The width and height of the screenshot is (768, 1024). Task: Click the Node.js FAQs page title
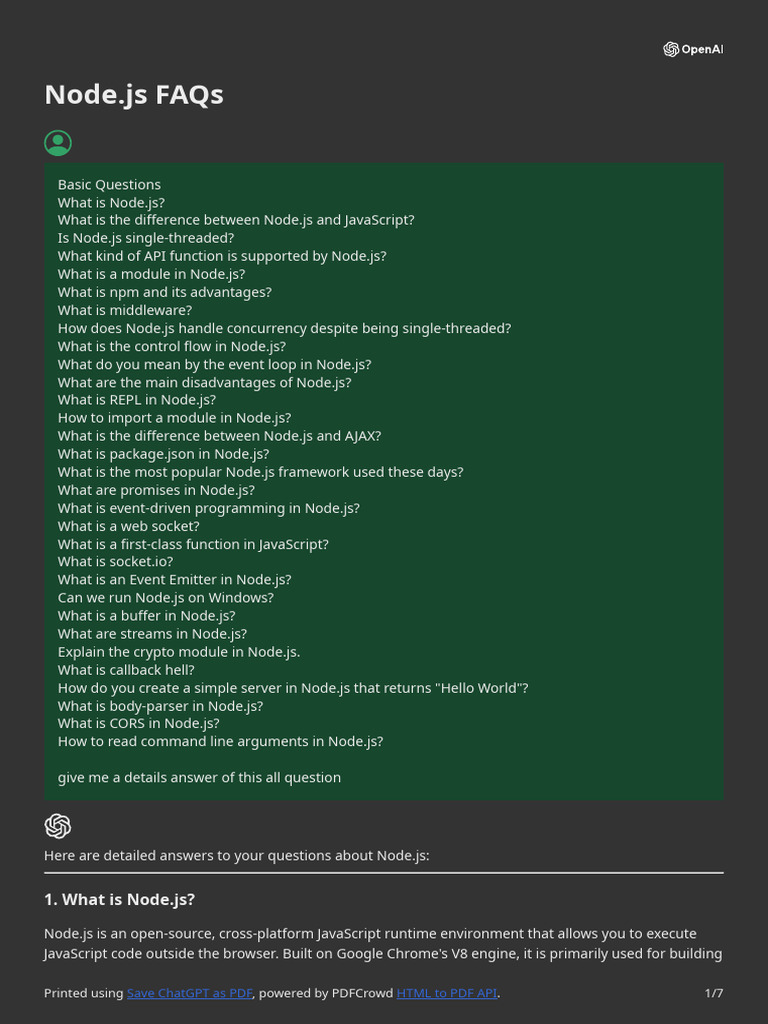(x=134, y=94)
